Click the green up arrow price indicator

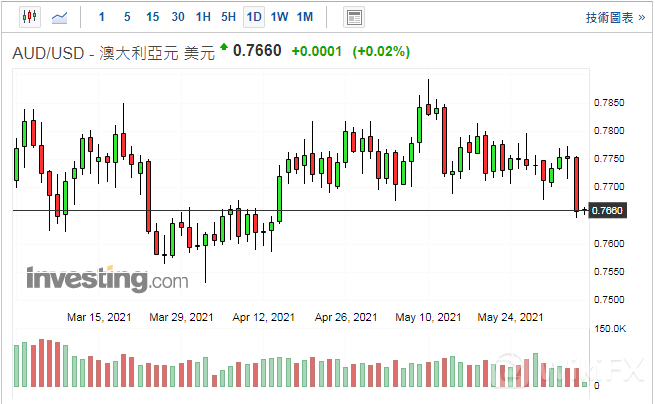(224, 46)
